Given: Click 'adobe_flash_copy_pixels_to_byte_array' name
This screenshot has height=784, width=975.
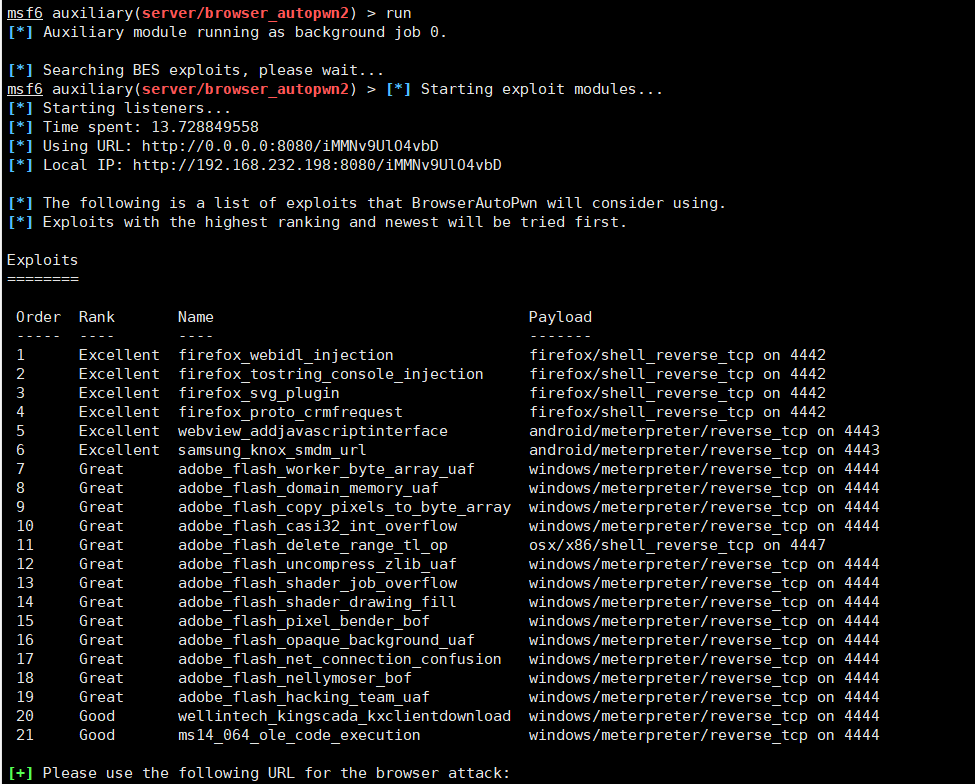Looking at the screenshot, I should click(x=344, y=507).
